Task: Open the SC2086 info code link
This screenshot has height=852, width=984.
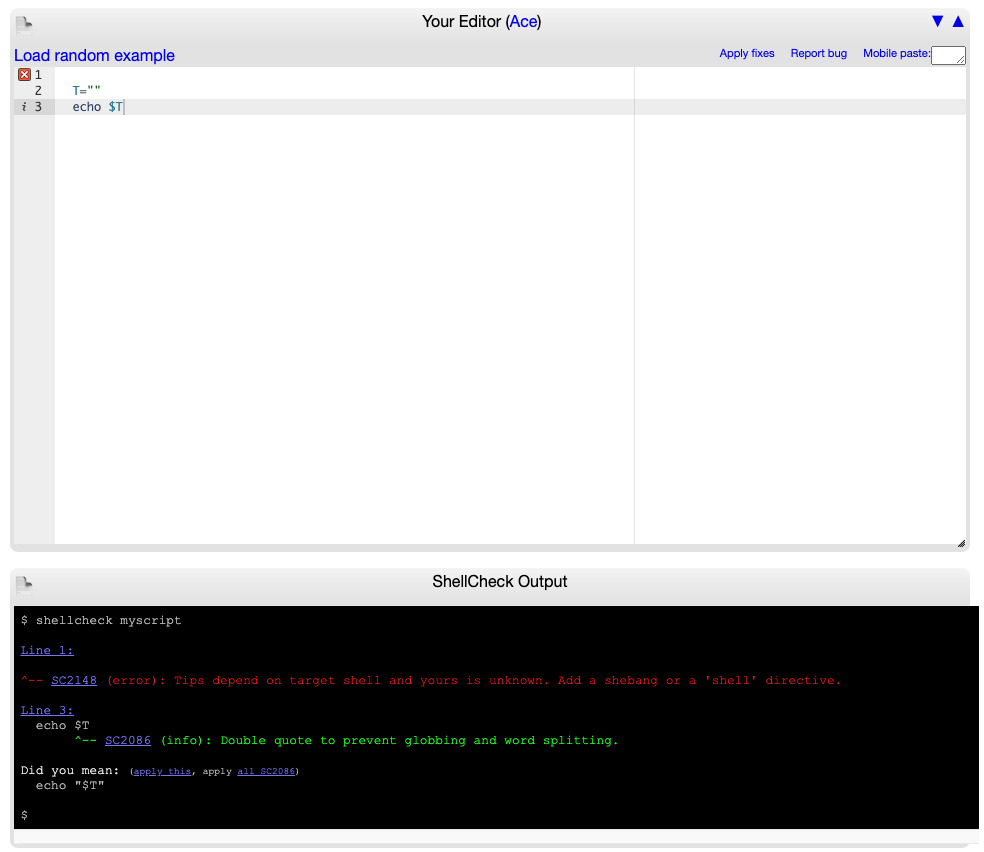Action: (127, 740)
